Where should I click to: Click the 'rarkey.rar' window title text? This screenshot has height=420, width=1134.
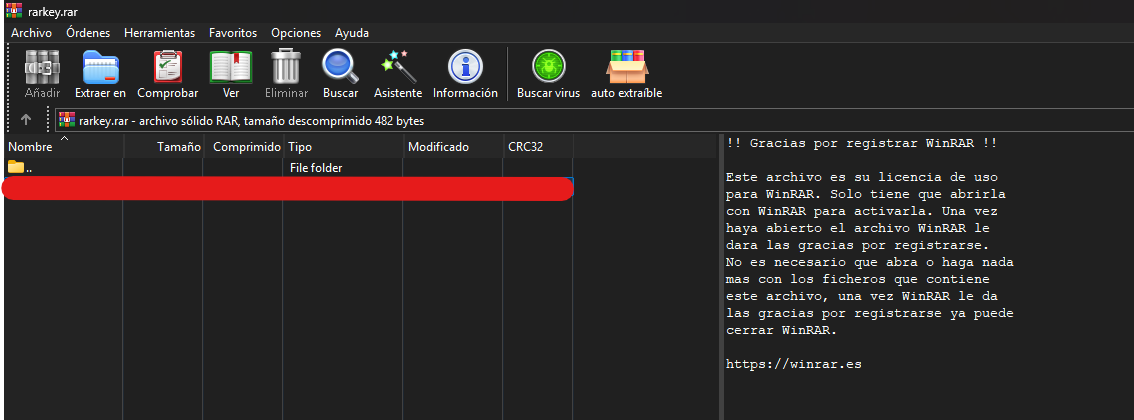52,12
